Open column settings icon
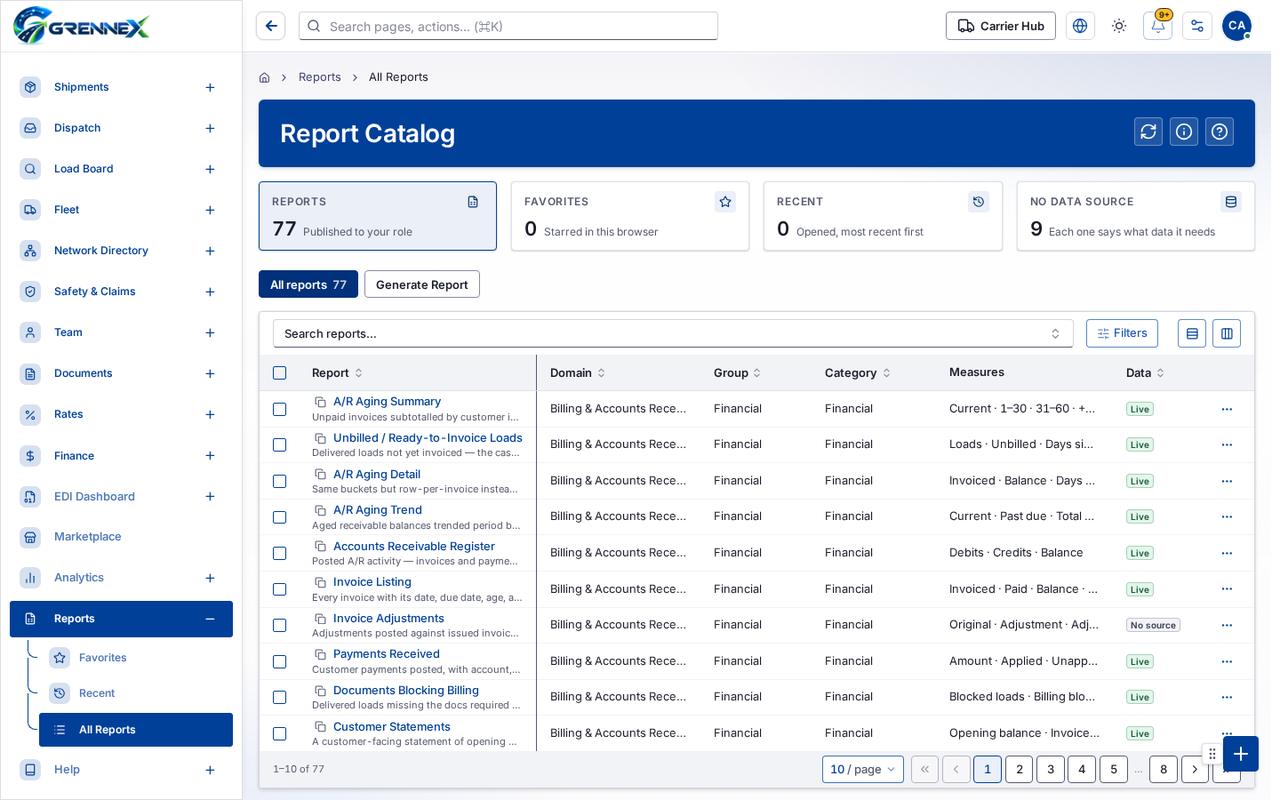1280x800 pixels. click(x=1227, y=333)
